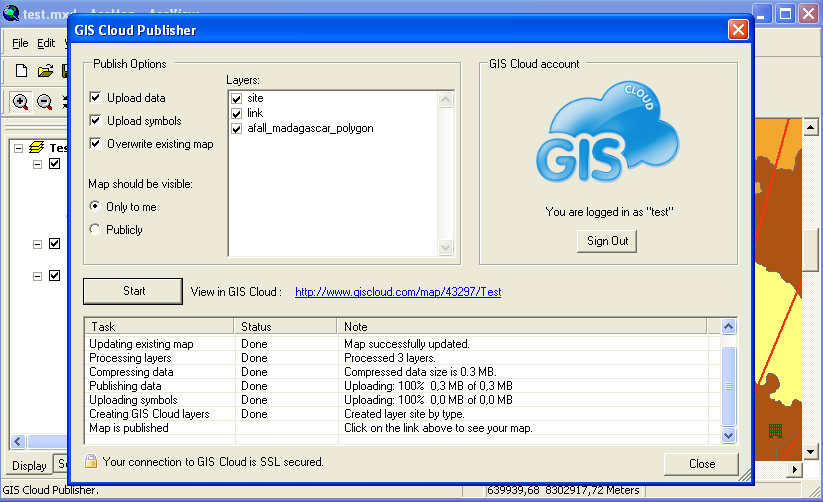Select the Zoom In magnifier tool

click(21, 101)
